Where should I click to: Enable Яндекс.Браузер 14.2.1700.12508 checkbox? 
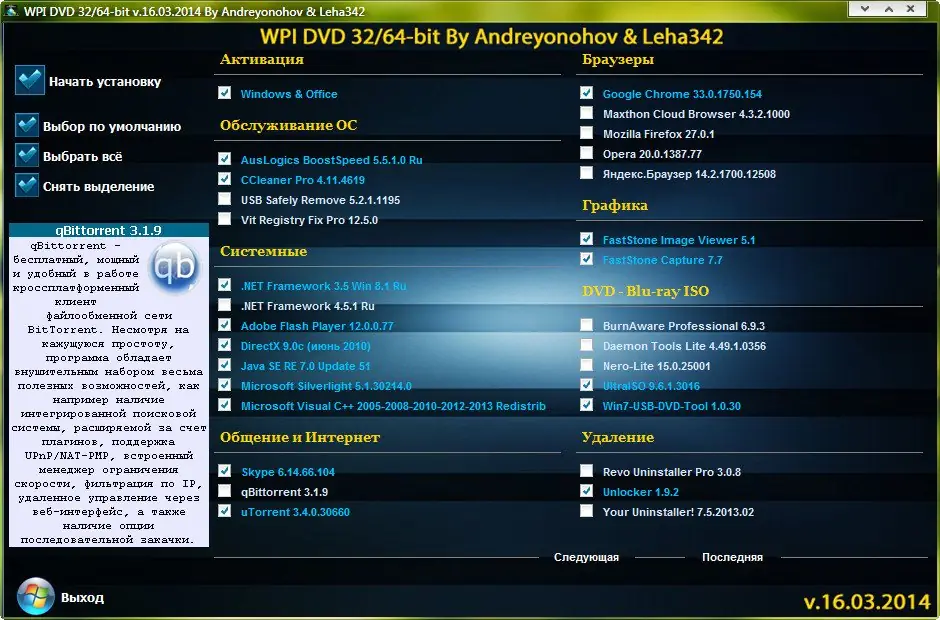(x=587, y=173)
